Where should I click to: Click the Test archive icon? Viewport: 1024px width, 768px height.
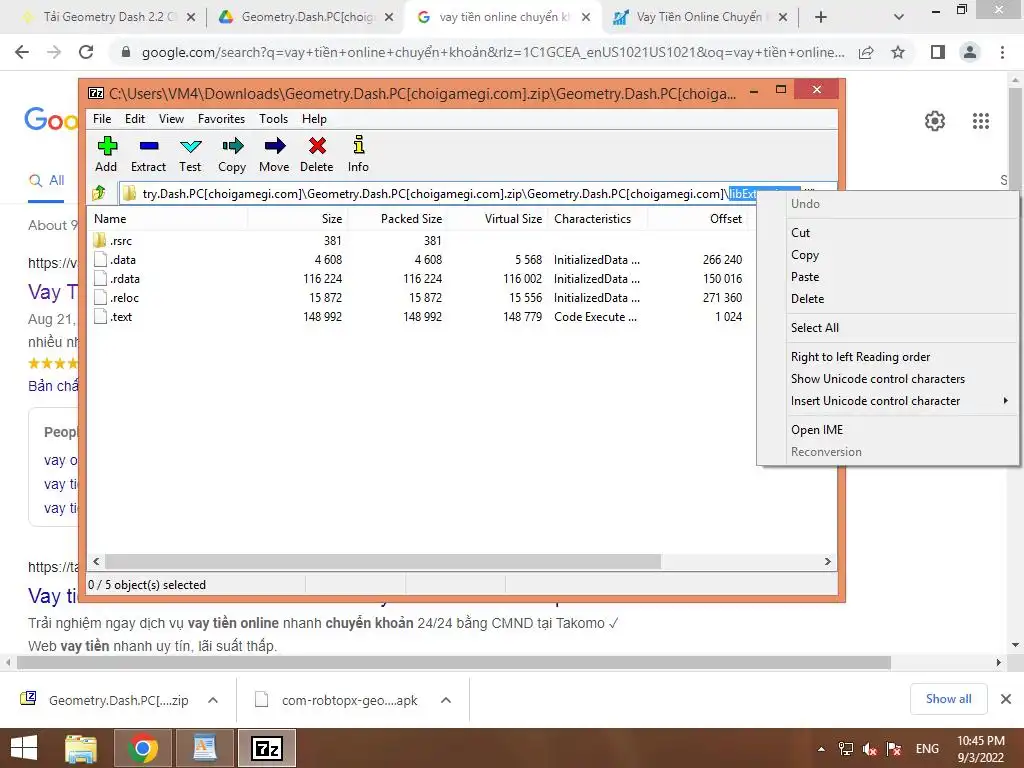190,146
